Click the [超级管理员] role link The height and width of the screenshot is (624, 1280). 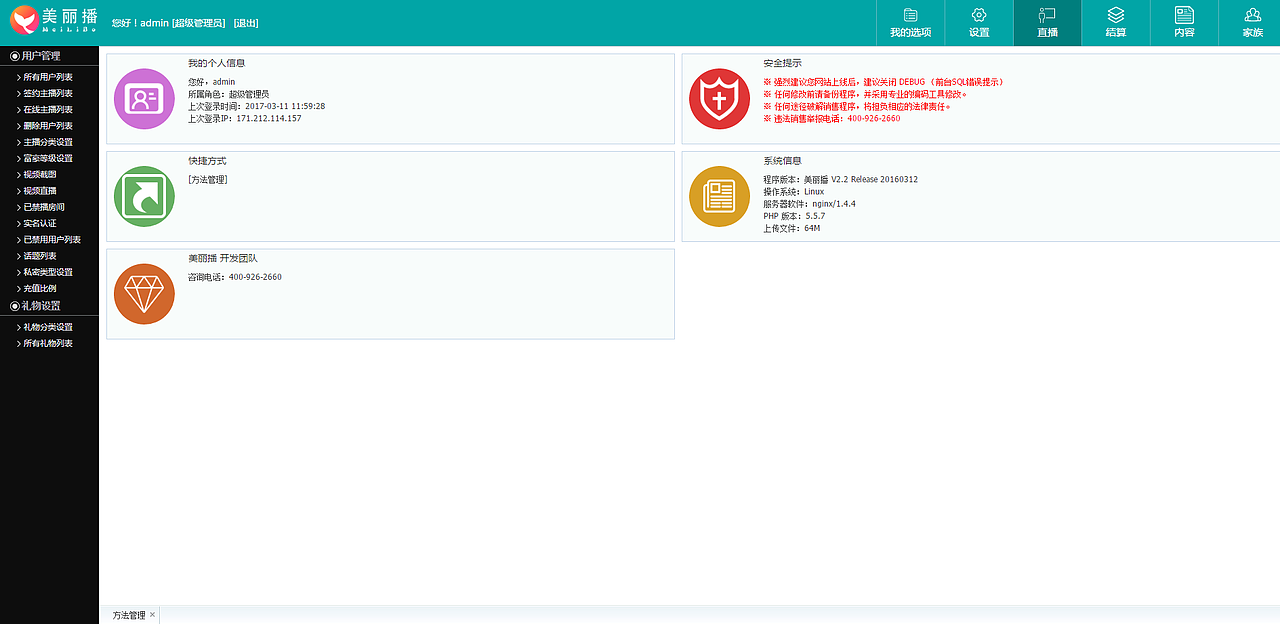(x=199, y=22)
